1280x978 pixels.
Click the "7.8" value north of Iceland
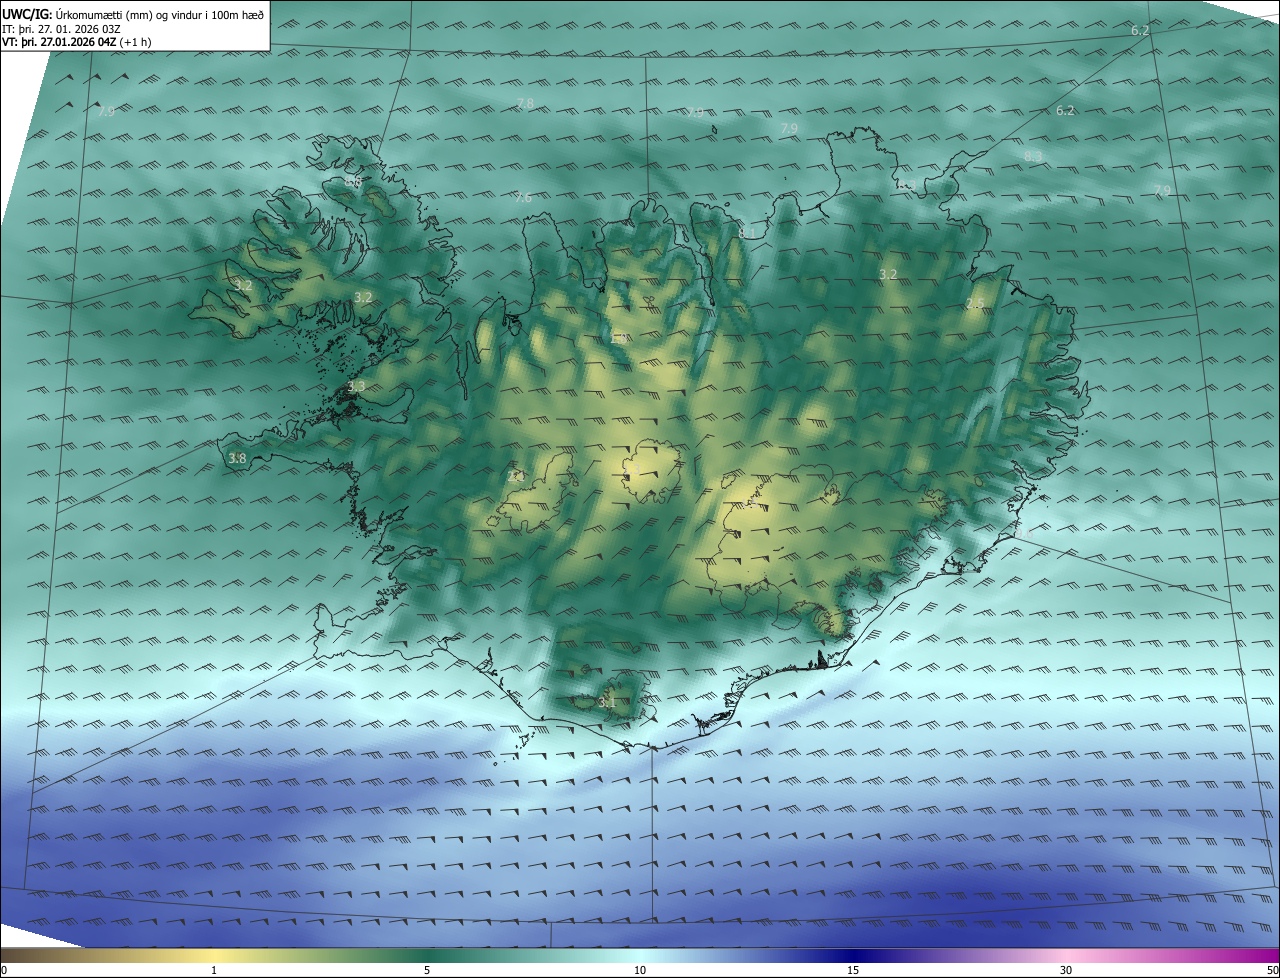point(524,104)
